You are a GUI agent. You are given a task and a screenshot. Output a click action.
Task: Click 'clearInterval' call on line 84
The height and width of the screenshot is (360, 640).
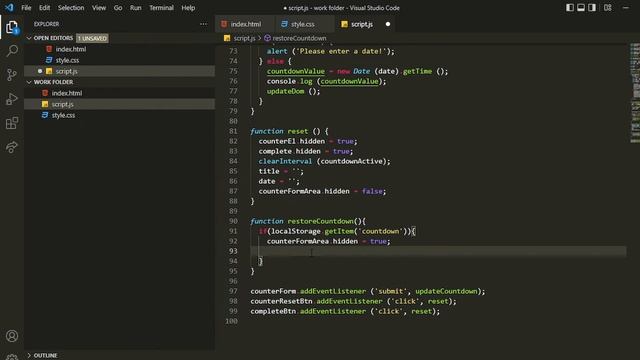pos(285,161)
